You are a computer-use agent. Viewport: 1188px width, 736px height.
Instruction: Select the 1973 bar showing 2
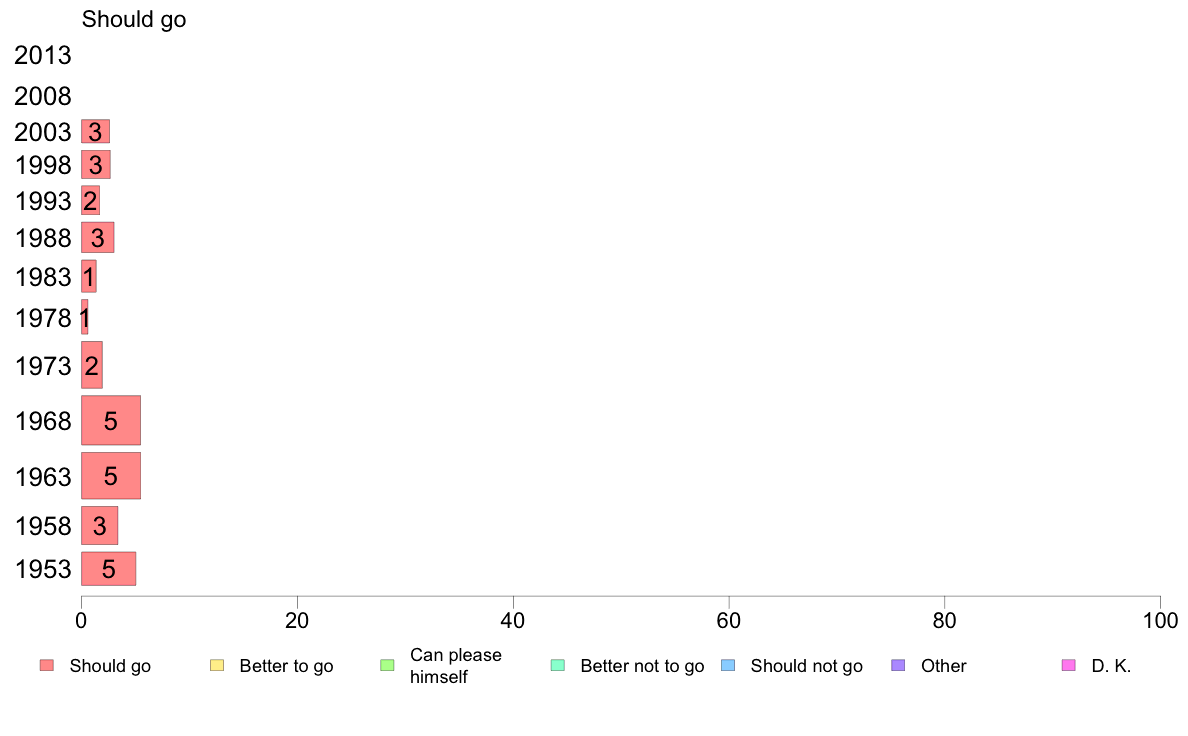tap(92, 365)
